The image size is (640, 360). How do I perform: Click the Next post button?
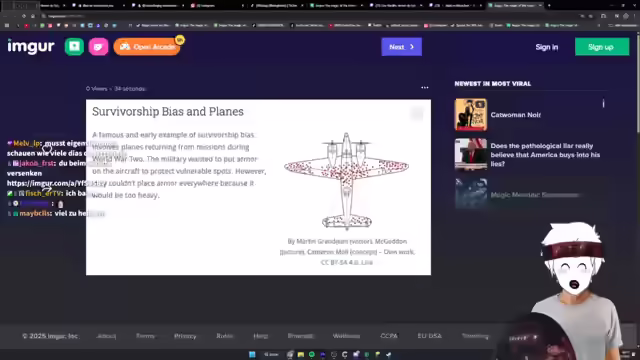point(401,47)
